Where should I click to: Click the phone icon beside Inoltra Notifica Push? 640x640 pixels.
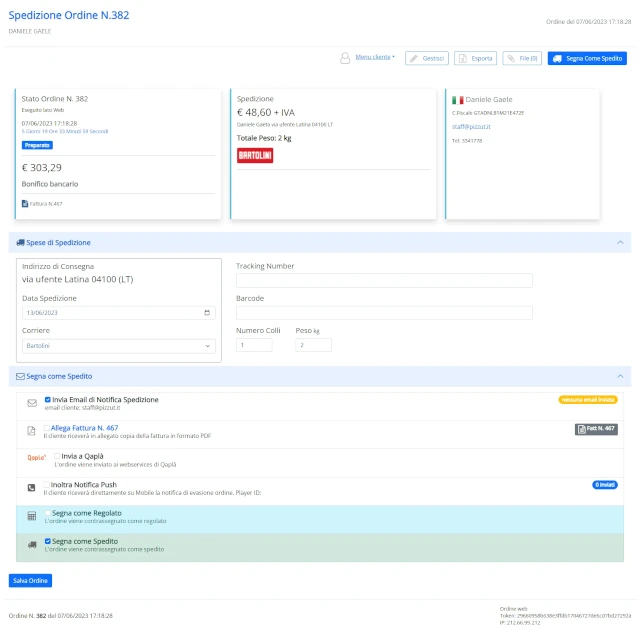point(31,488)
